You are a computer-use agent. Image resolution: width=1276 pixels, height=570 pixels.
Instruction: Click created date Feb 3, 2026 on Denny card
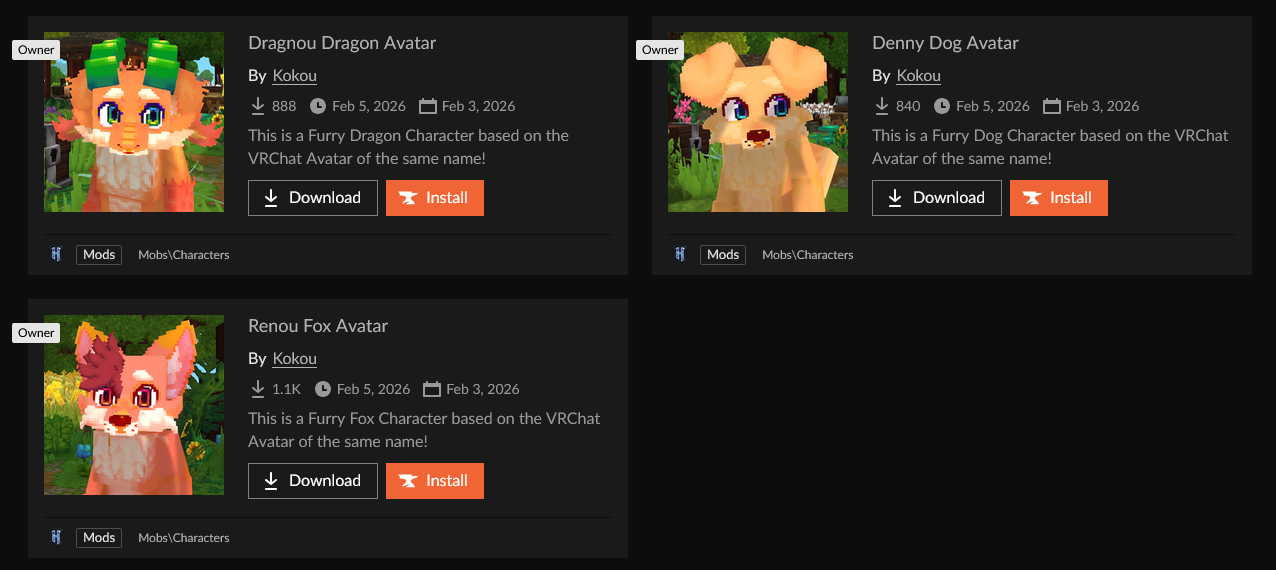(x=1103, y=106)
